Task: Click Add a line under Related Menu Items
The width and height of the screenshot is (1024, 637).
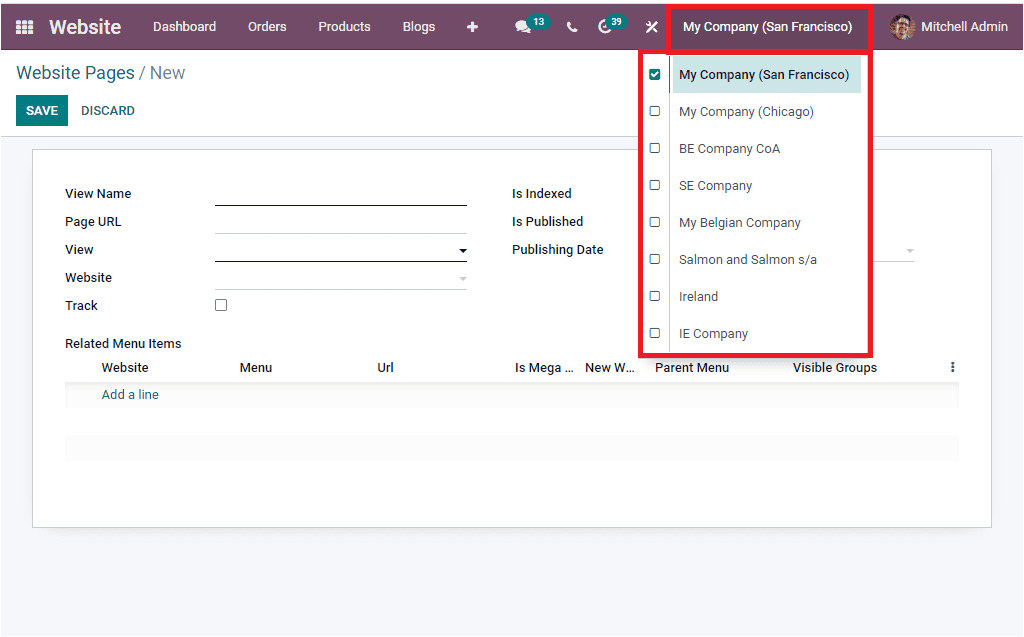Action: pyautogui.click(x=130, y=394)
